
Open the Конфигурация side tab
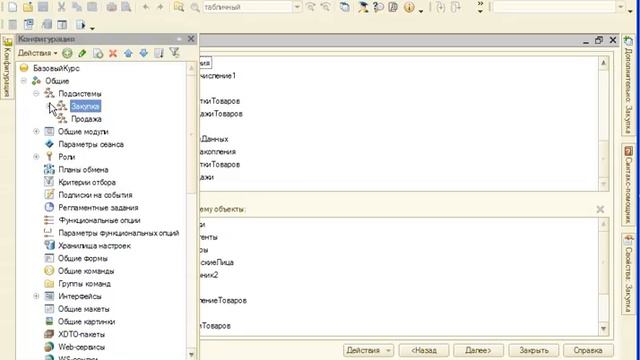(x=7, y=67)
